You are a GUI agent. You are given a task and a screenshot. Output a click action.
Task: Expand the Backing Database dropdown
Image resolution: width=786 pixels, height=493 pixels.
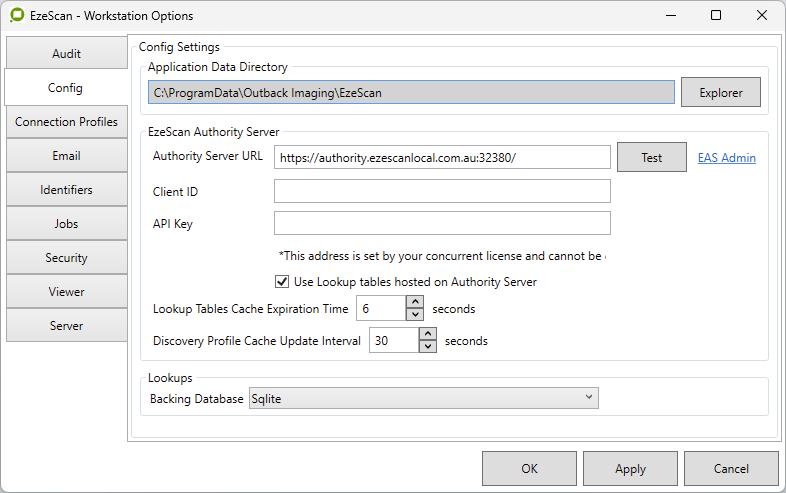pos(423,399)
